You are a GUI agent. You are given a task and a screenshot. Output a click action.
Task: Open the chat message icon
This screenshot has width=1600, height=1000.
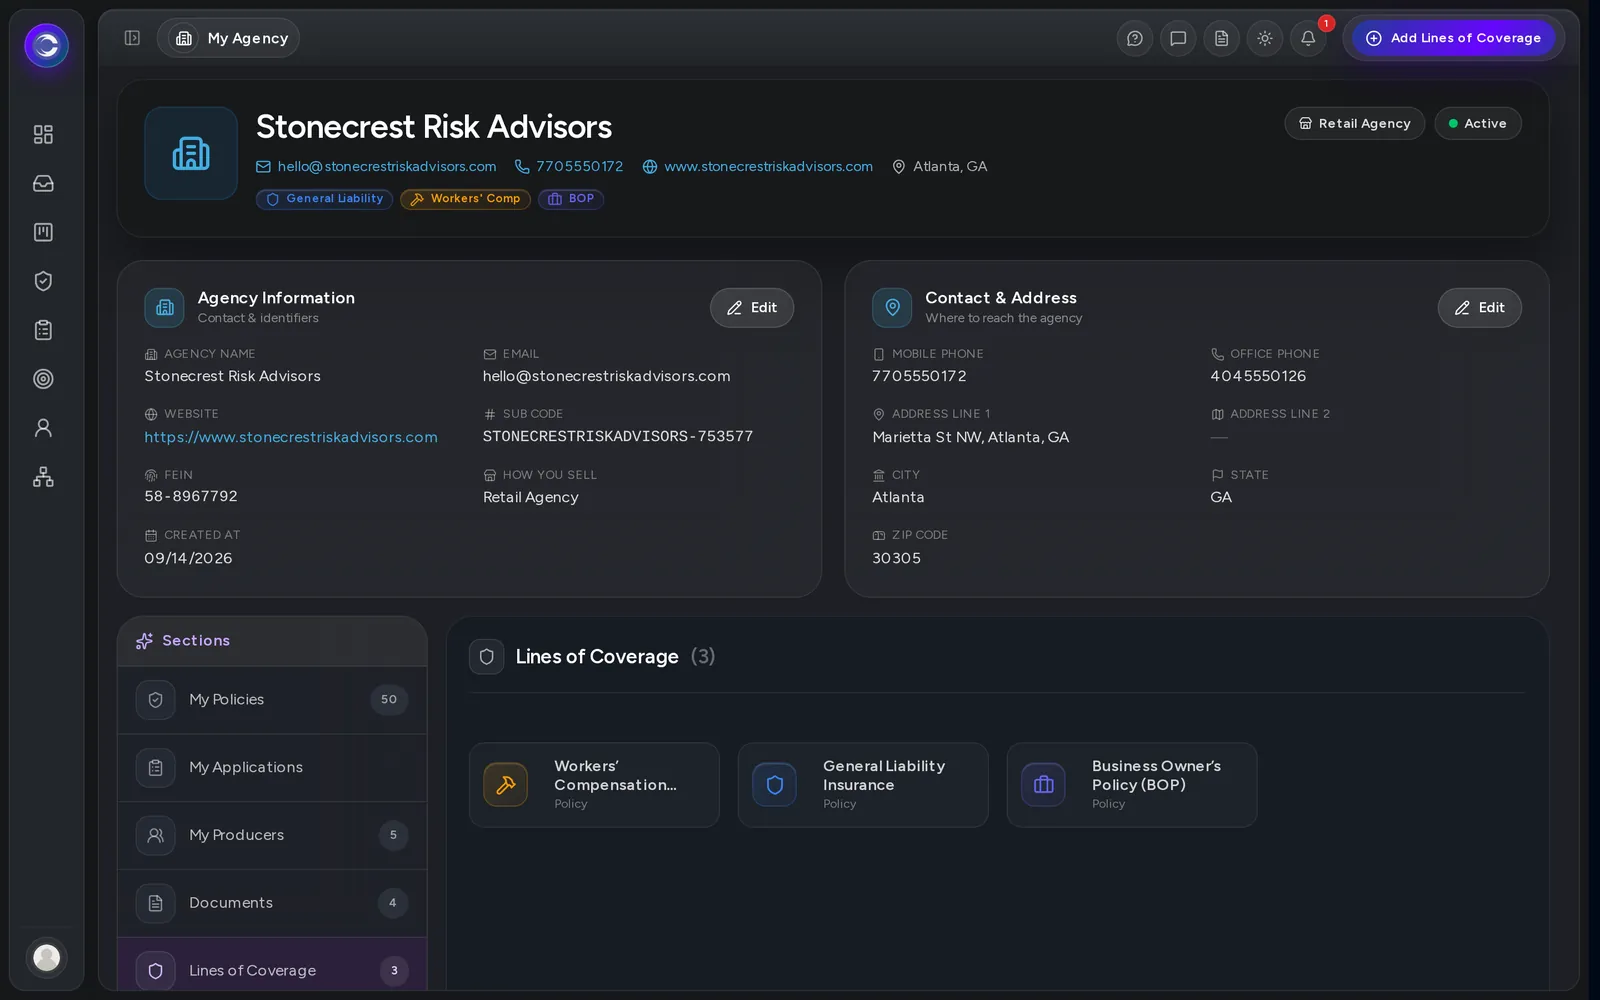1178,38
